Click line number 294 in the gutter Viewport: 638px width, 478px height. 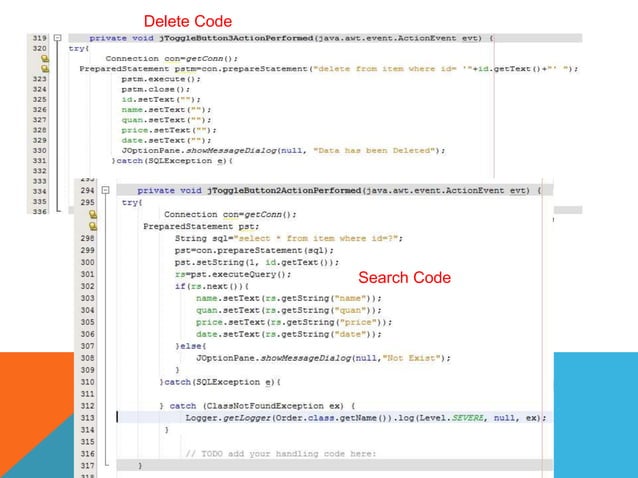click(87, 190)
